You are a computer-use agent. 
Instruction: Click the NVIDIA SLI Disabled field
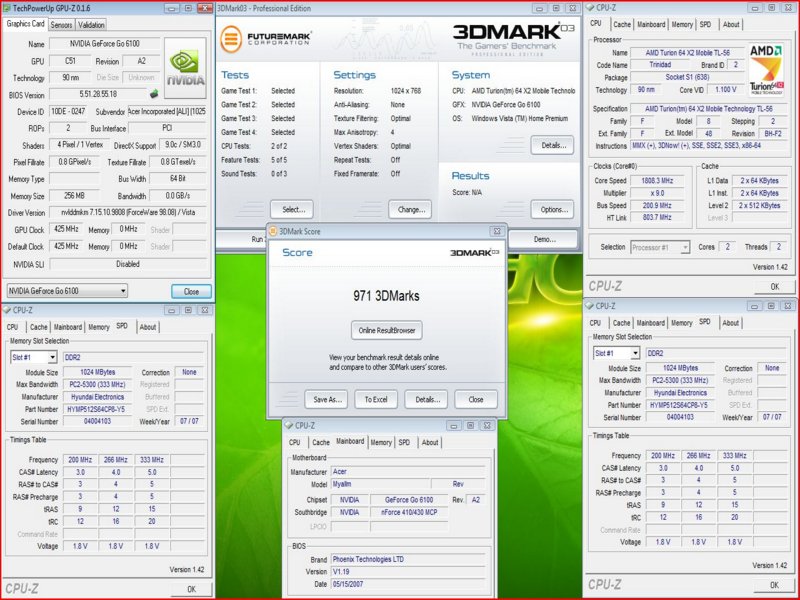(x=128, y=264)
